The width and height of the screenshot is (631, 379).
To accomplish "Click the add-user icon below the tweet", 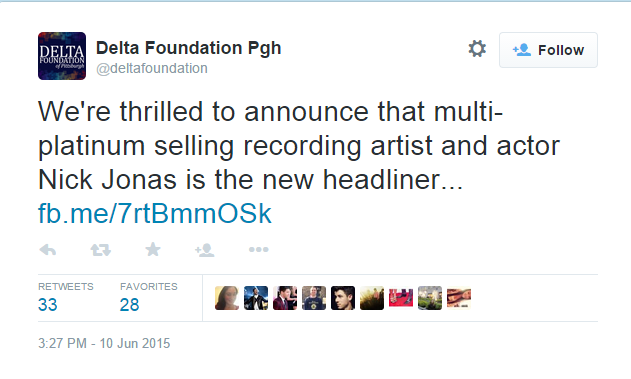I will [204, 250].
